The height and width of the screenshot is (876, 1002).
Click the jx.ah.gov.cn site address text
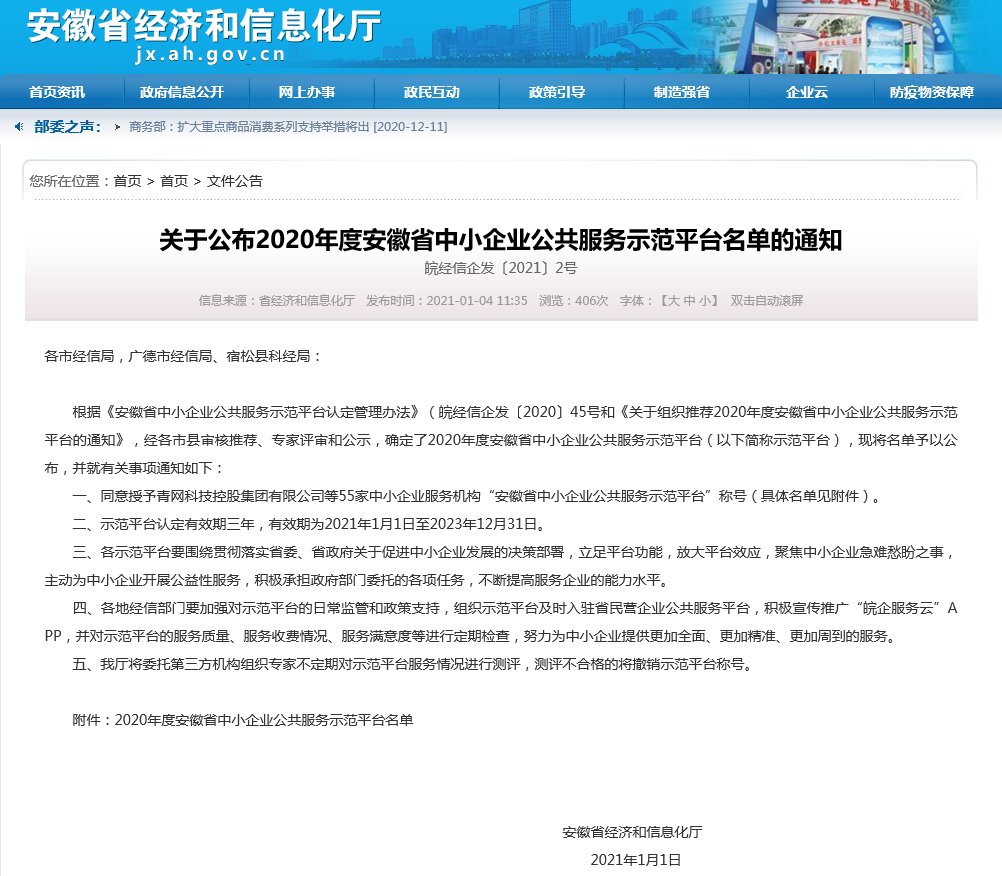tap(210, 55)
